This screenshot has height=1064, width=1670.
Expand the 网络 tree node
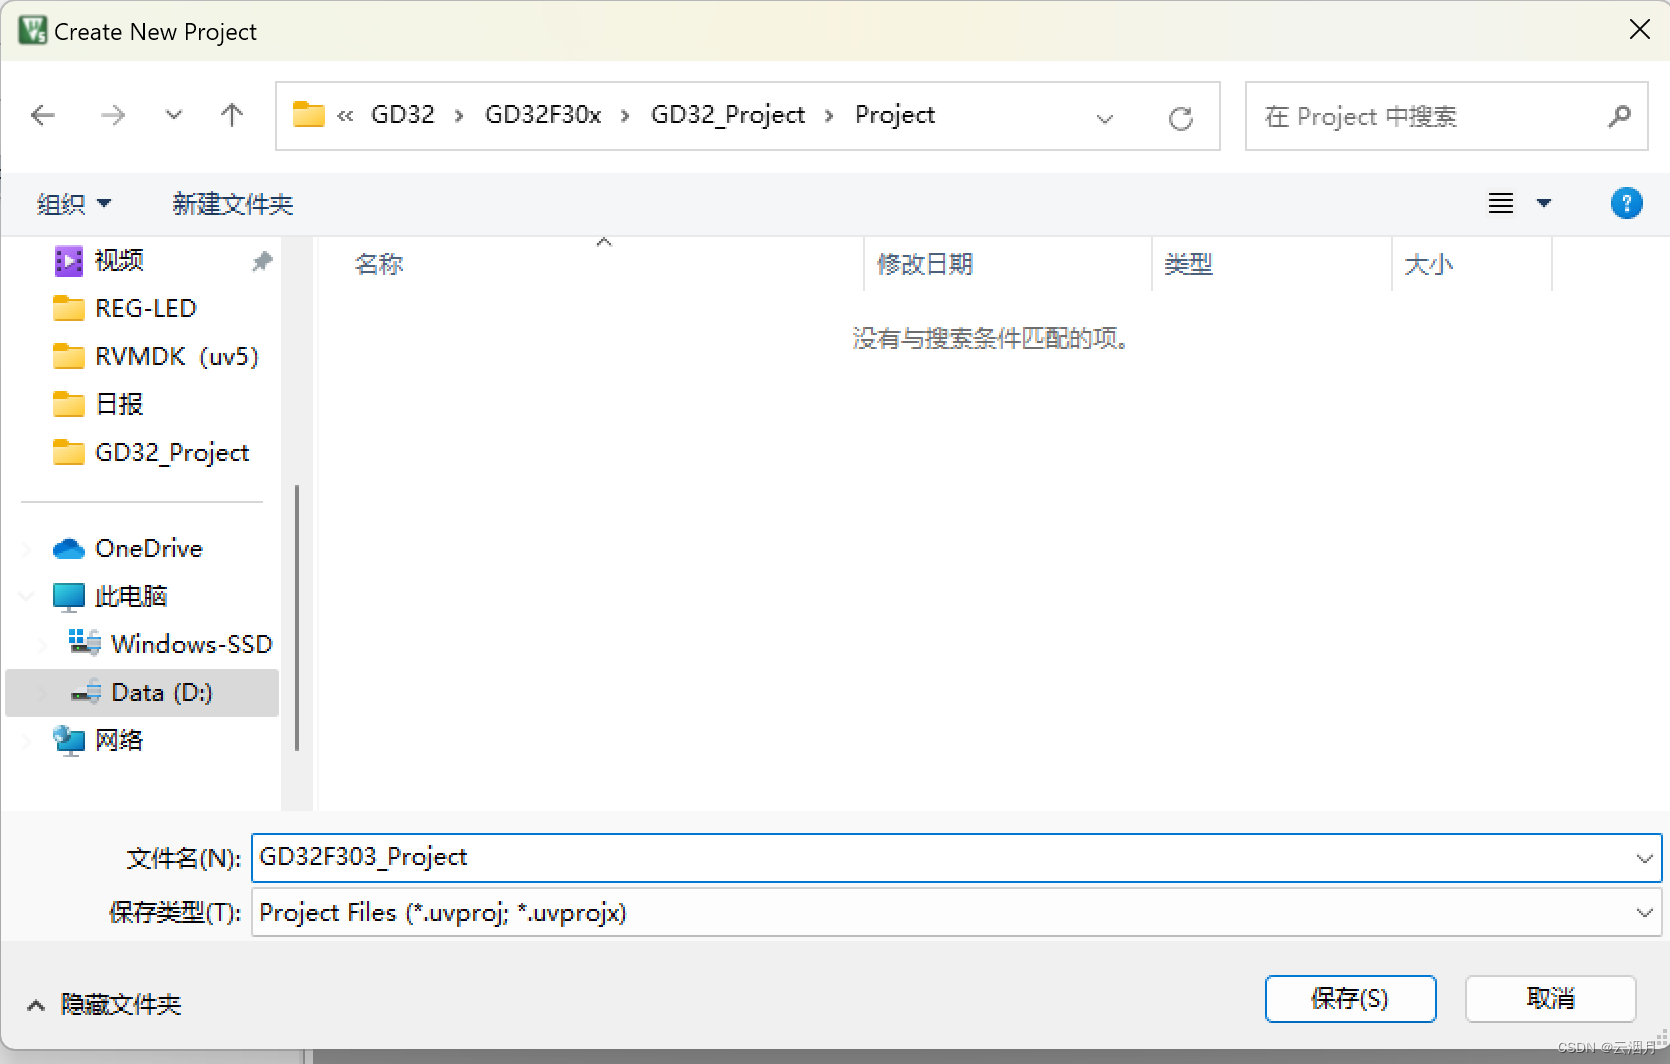[x=27, y=741]
